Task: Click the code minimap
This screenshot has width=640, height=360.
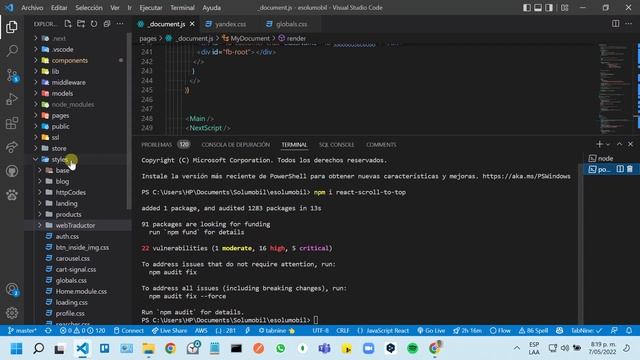Action: coord(615,88)
